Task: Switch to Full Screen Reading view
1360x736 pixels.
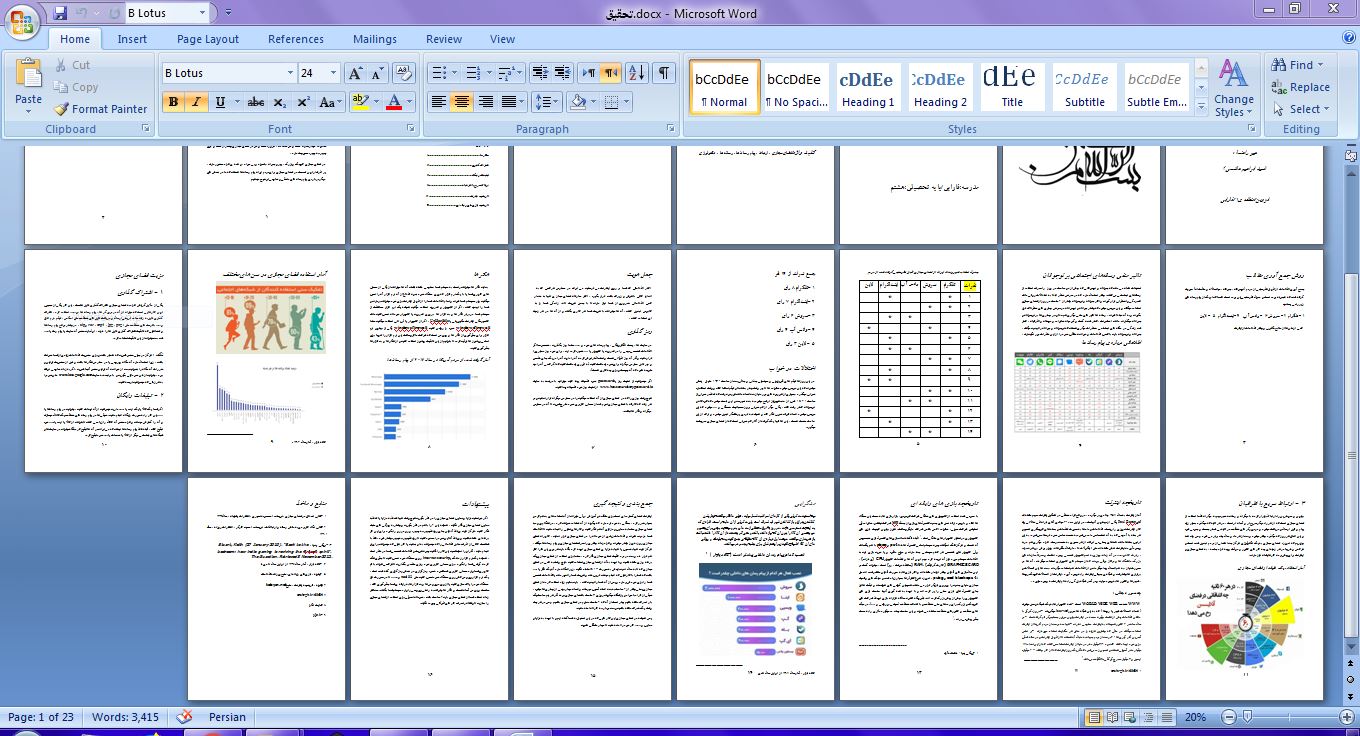Action: 1112,718
